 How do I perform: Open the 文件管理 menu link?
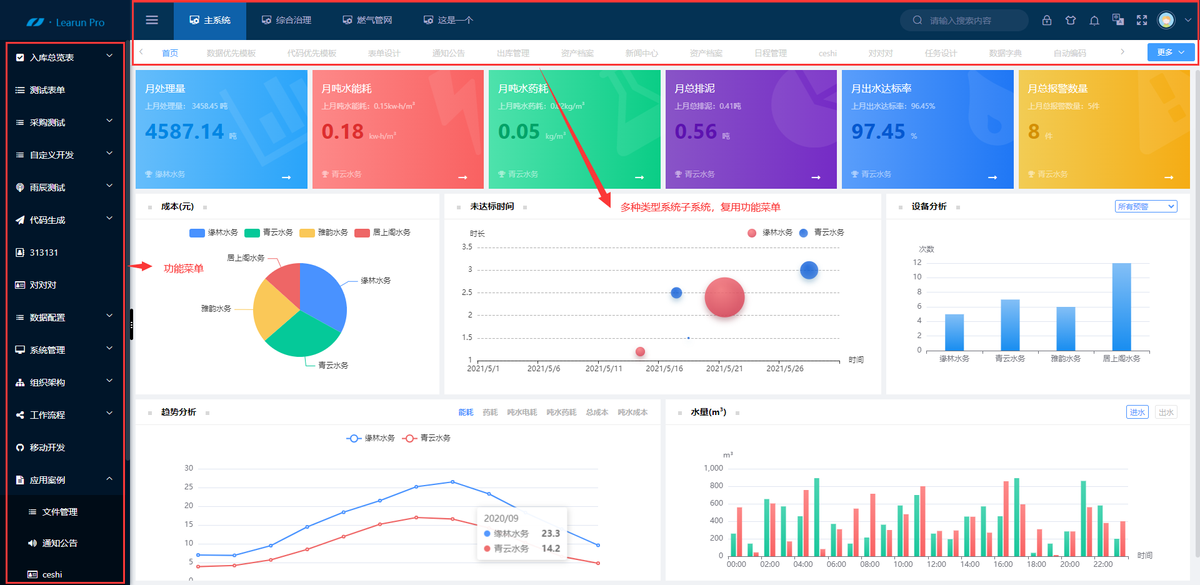pyautogui.click(x=60, y=512)
